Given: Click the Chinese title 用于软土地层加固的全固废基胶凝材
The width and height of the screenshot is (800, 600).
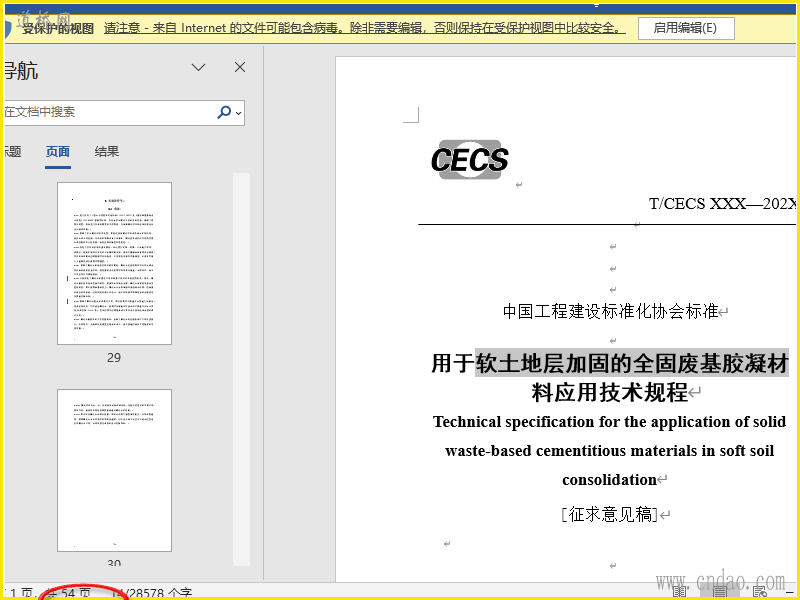Looking at the screenshot, I should 610,363.
